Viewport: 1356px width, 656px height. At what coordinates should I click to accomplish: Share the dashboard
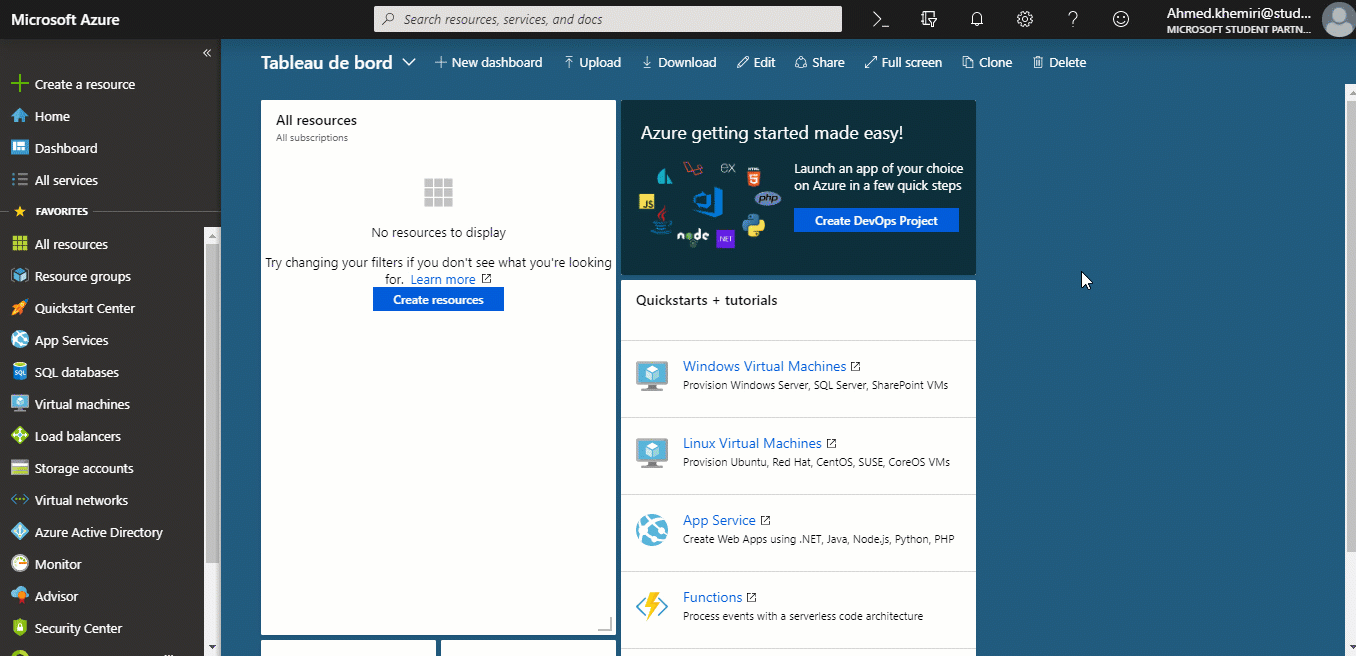pos(820,62)
